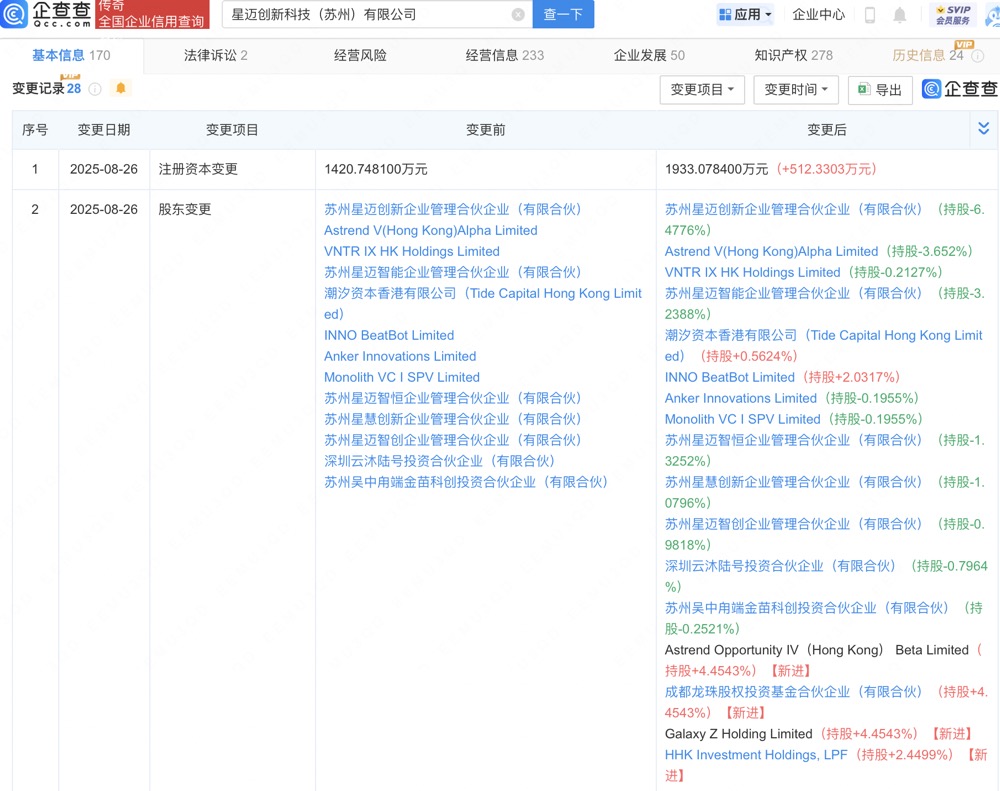Viewport: 1000px width, 791px height.
Task: Click the Qcc.com logo in the header
Action: click(46, 14)
